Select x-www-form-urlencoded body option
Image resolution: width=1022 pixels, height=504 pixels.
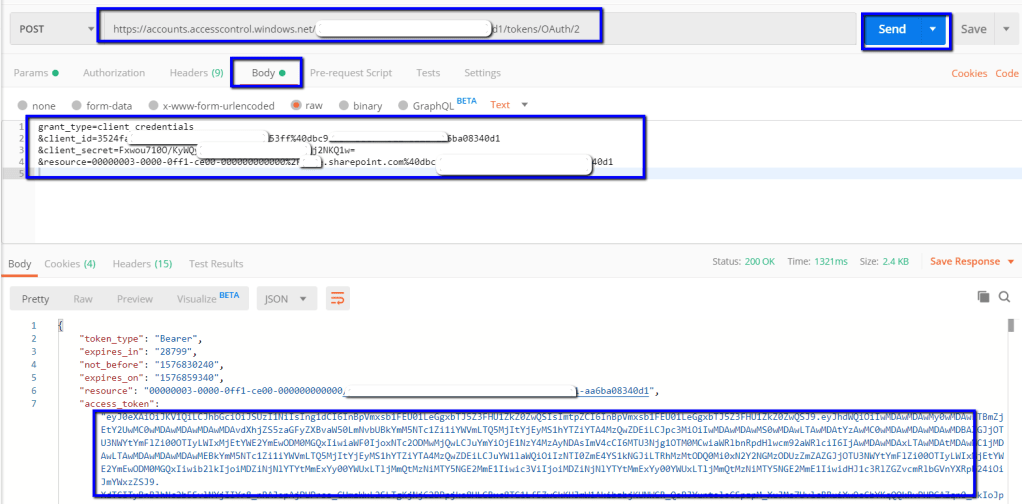(153, 105)
